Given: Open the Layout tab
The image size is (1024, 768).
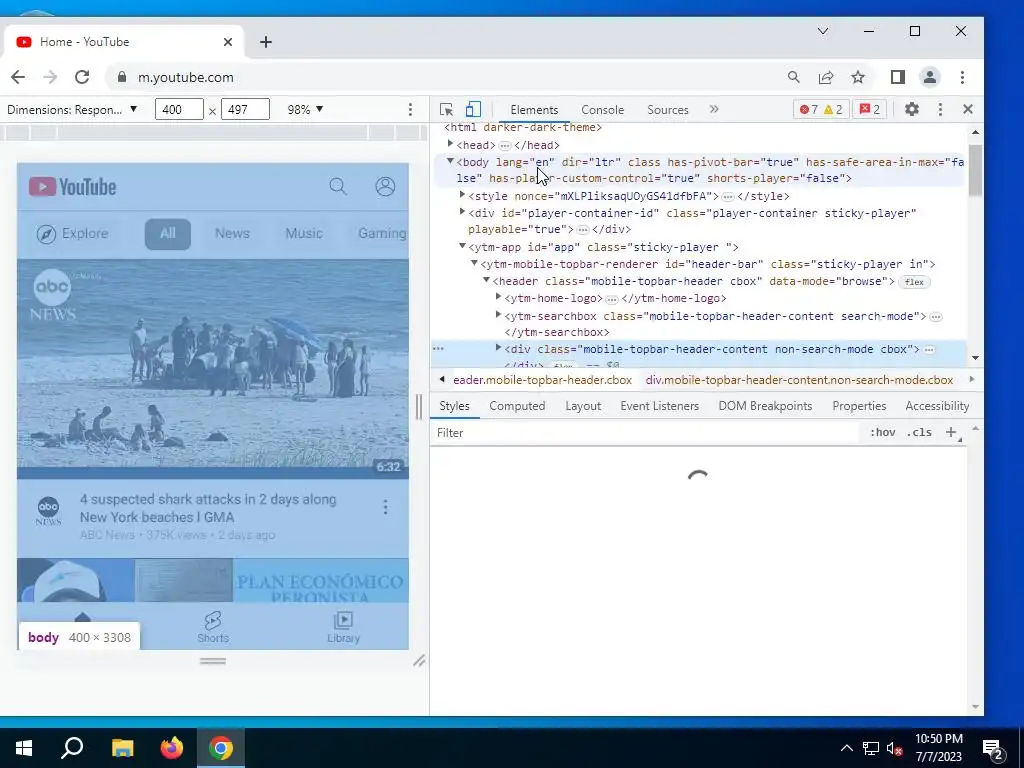Looking at the screenshot, I should point(583,406).
